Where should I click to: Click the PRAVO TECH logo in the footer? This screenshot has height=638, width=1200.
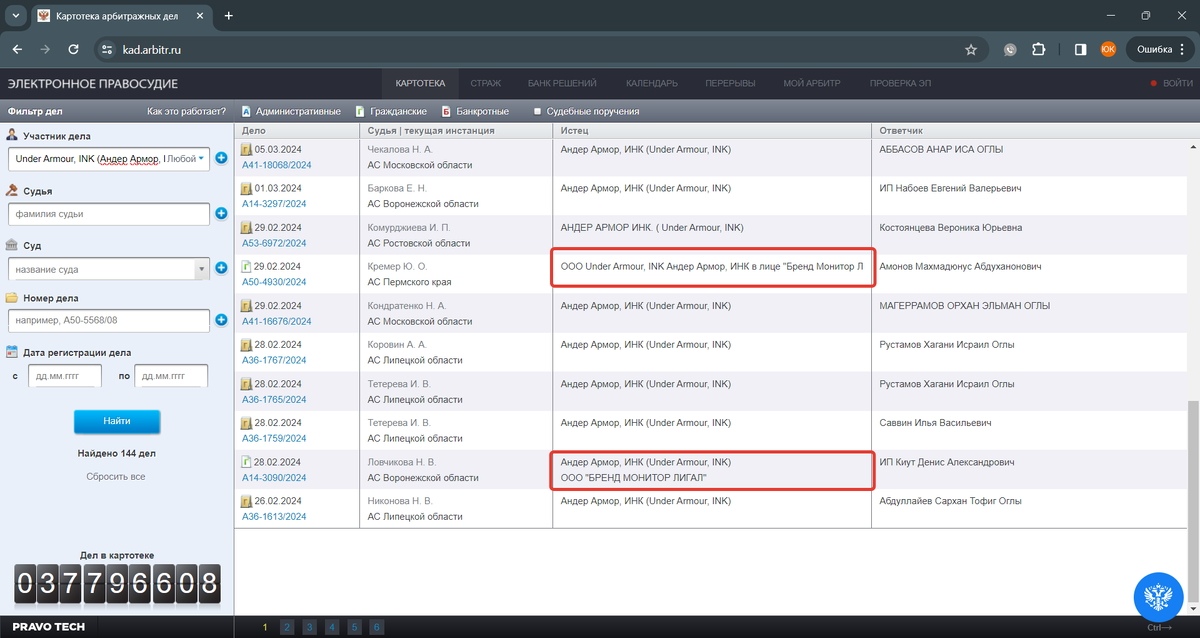coord(48,627)
